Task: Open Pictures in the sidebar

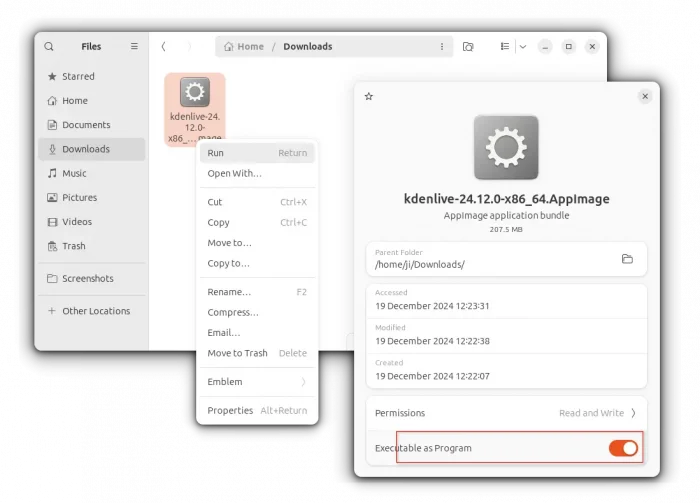Action: 92,197
